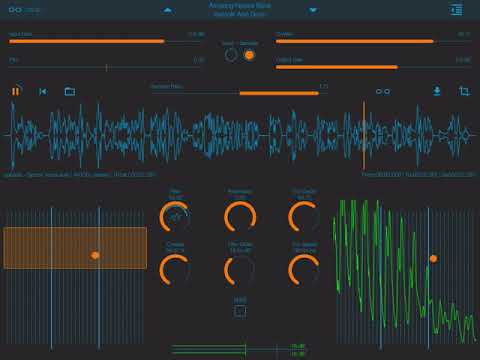Adjust the orange slider below the list menu icon
This screenshot has width=480, height=360.
[373, 41]
